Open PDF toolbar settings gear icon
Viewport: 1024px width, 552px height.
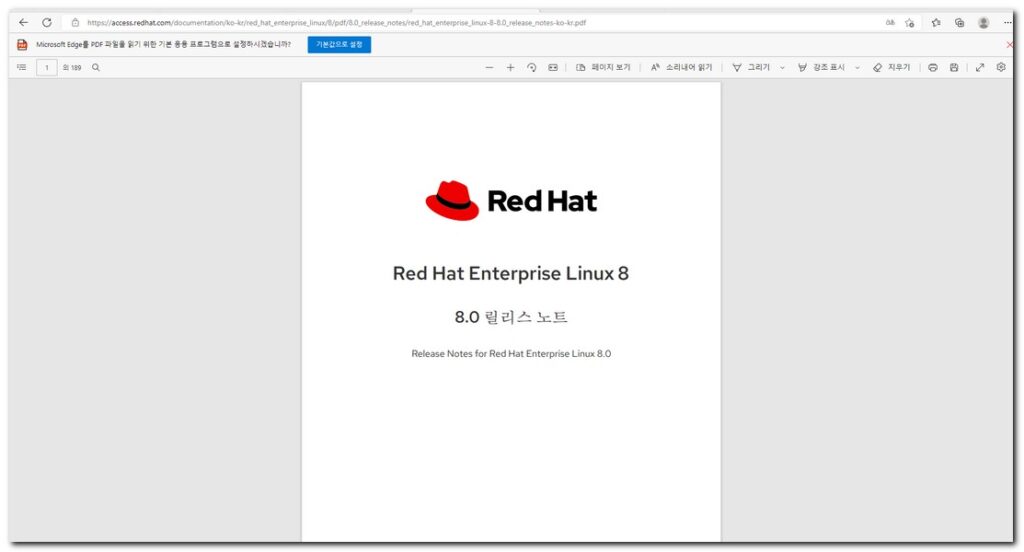(x=1001, y=67)
